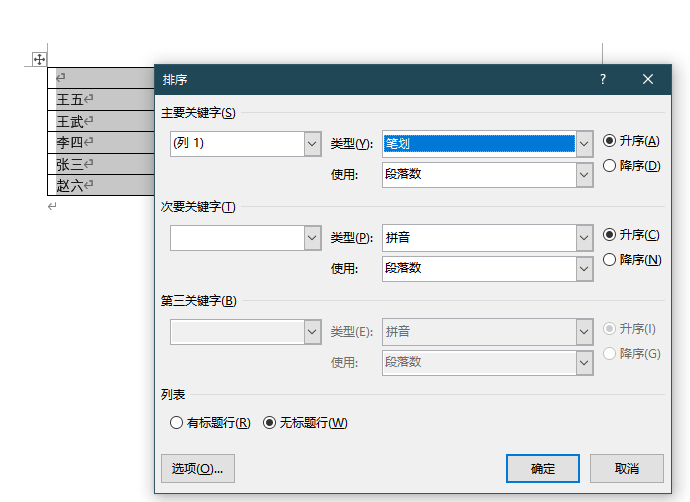Select 降序(N) for secondary keyword
690x502 pixels.
(609, 260)
